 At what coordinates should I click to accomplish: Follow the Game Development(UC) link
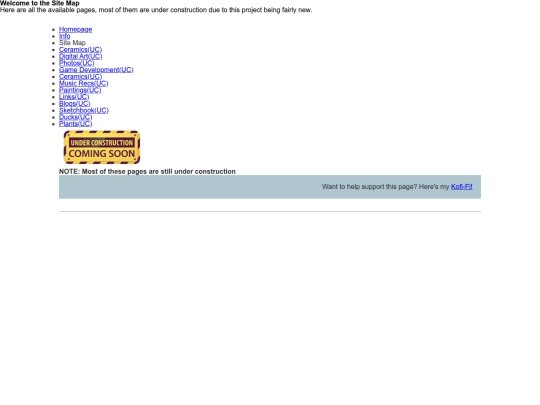tap(96, 70)
